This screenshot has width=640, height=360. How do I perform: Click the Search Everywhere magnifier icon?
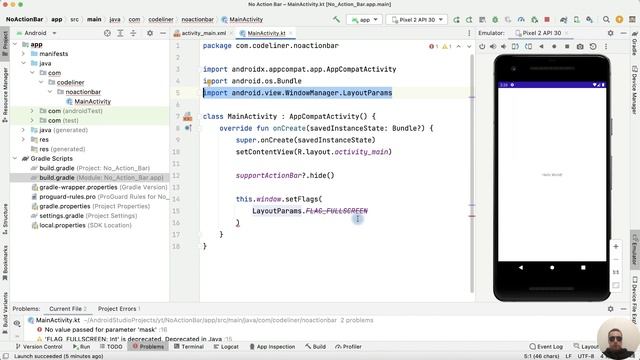click(607, 20)
